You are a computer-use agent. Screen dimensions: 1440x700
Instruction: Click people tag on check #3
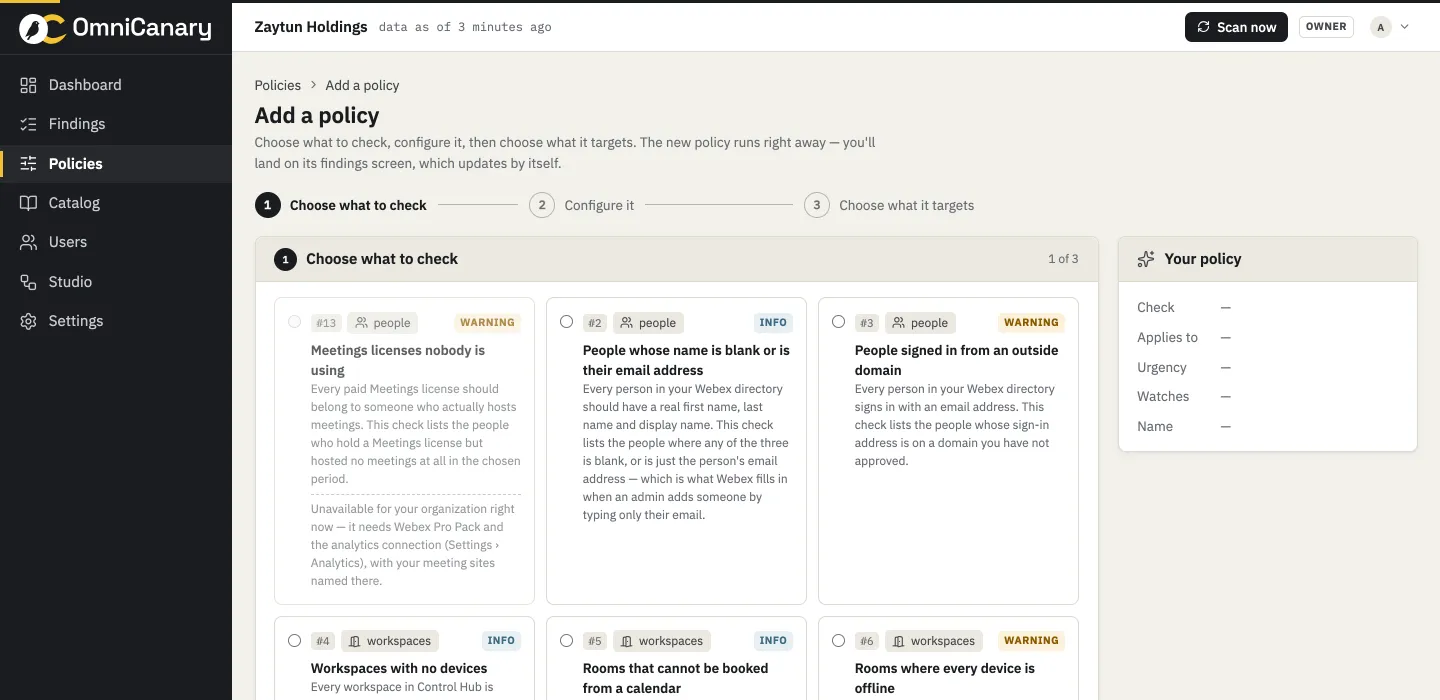(x=920, y=323)
